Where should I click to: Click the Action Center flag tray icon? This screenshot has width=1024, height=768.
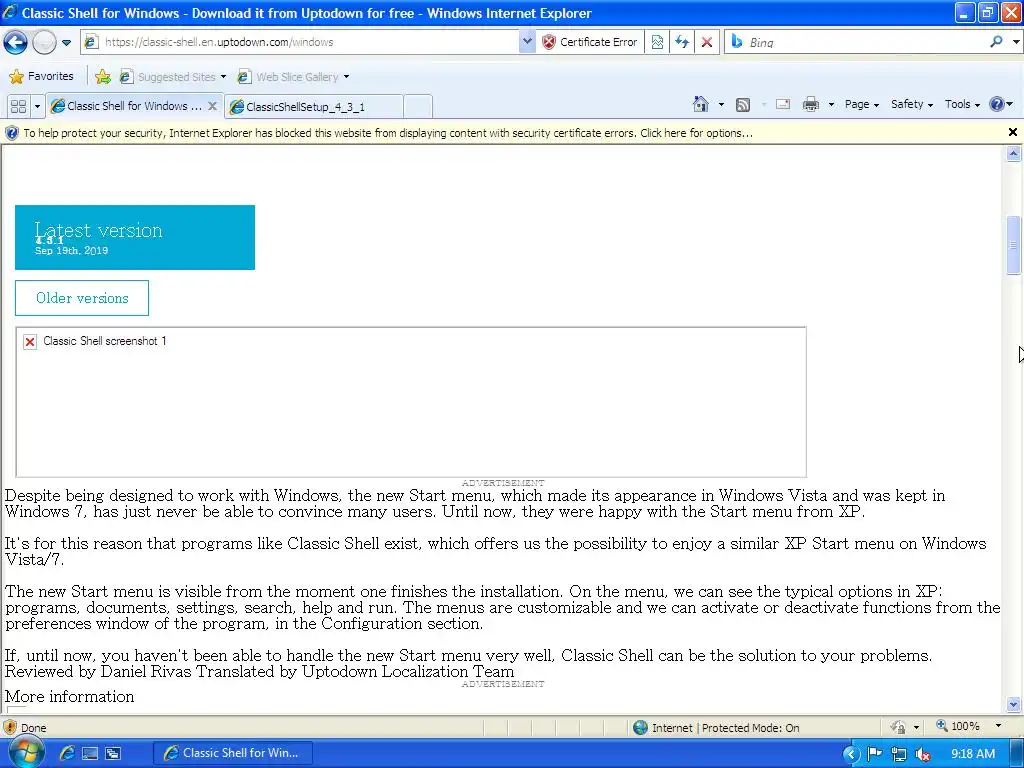click(875, 754)
